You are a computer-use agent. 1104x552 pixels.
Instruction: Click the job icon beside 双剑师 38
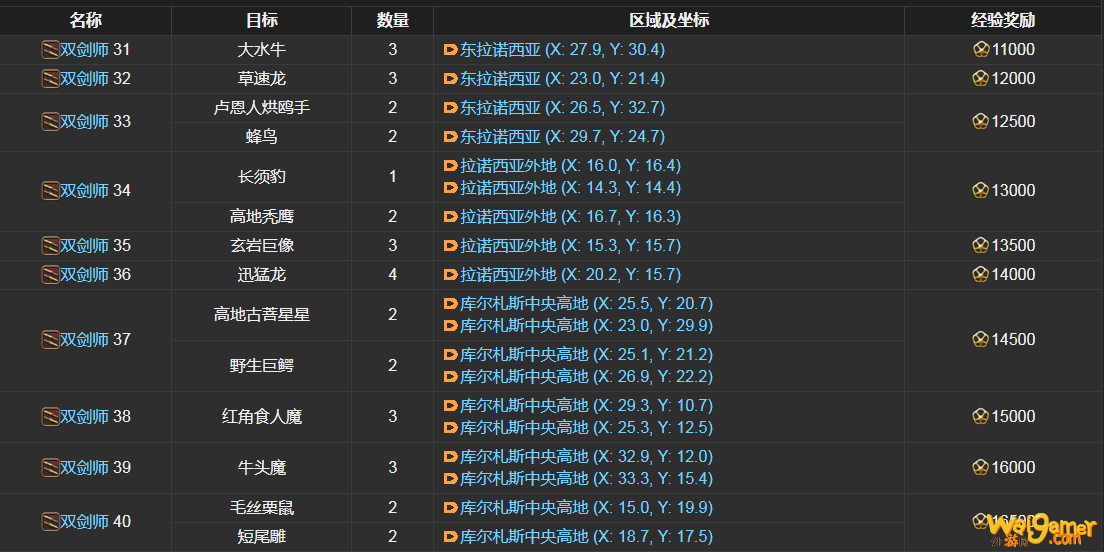point(50,417)
